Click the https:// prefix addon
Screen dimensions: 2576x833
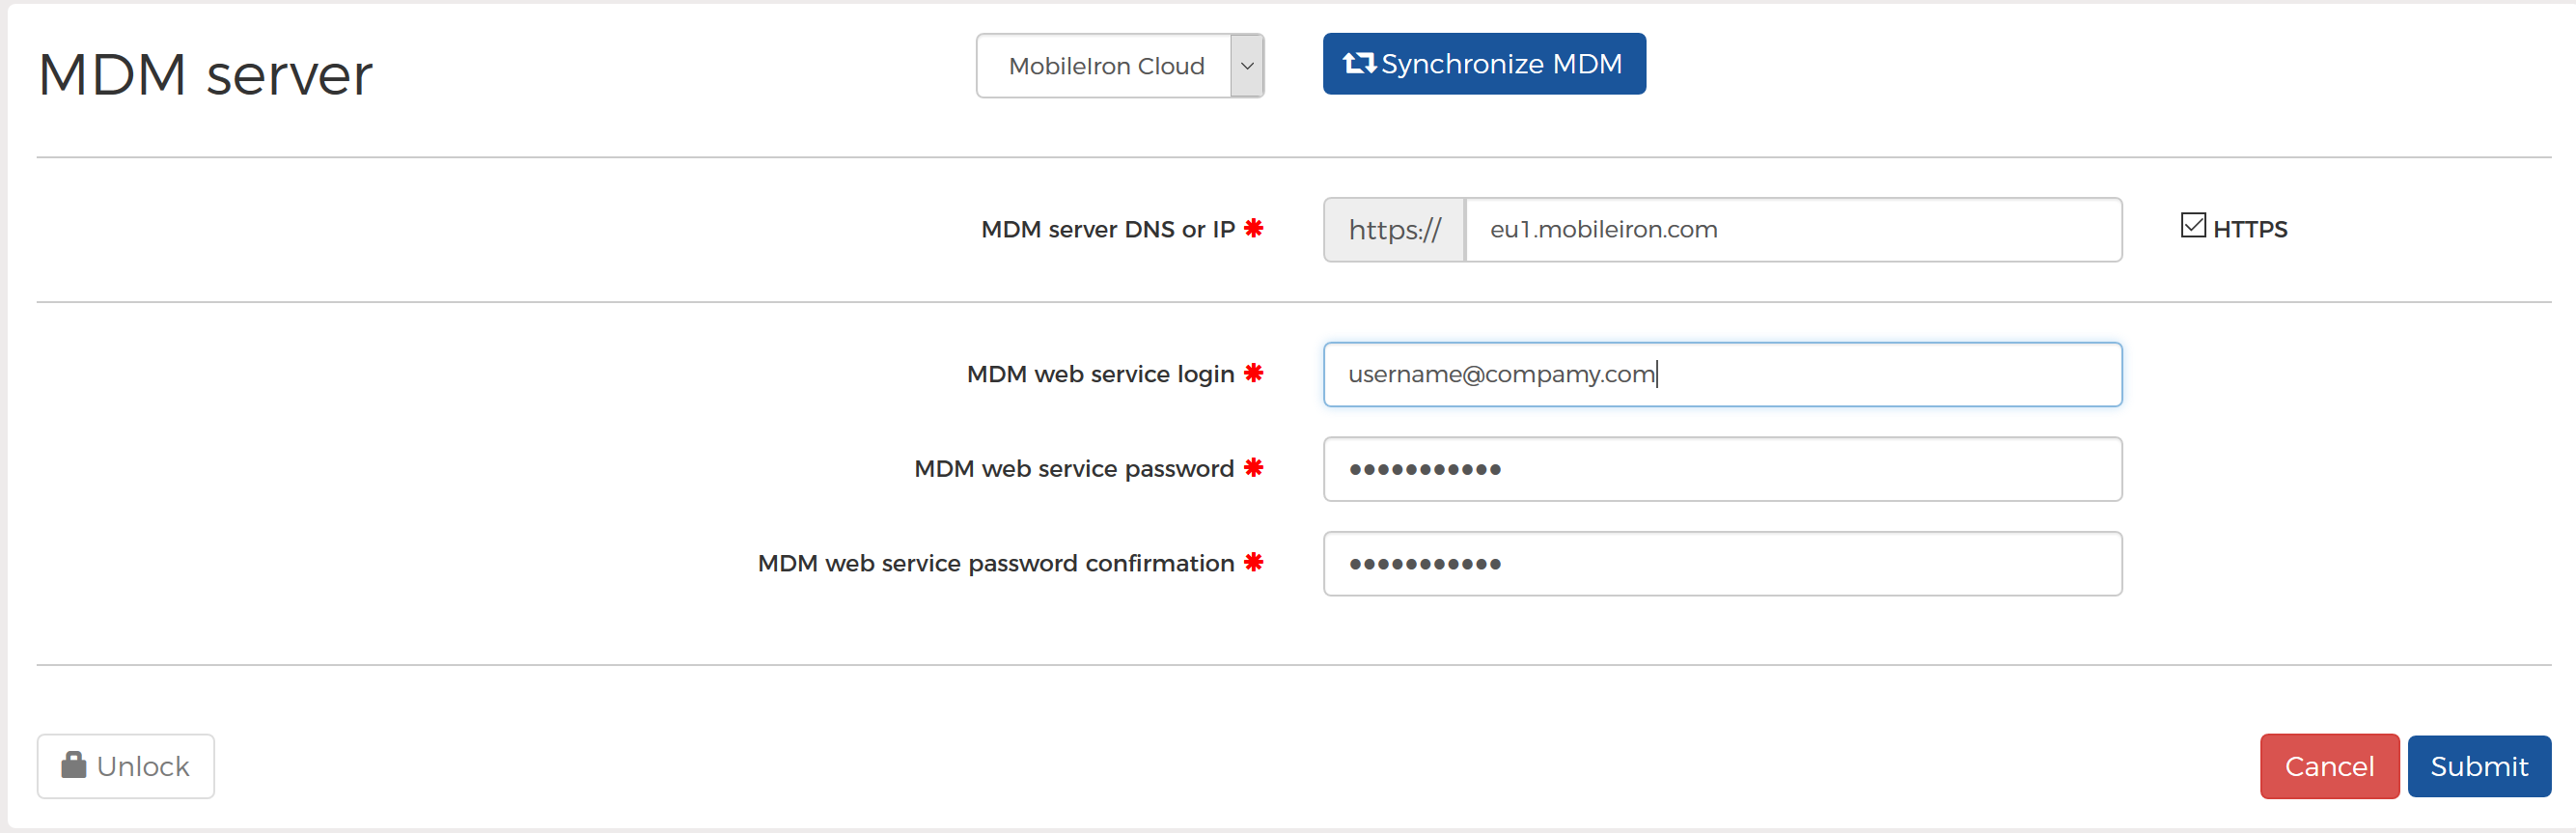coord(1394,230)
